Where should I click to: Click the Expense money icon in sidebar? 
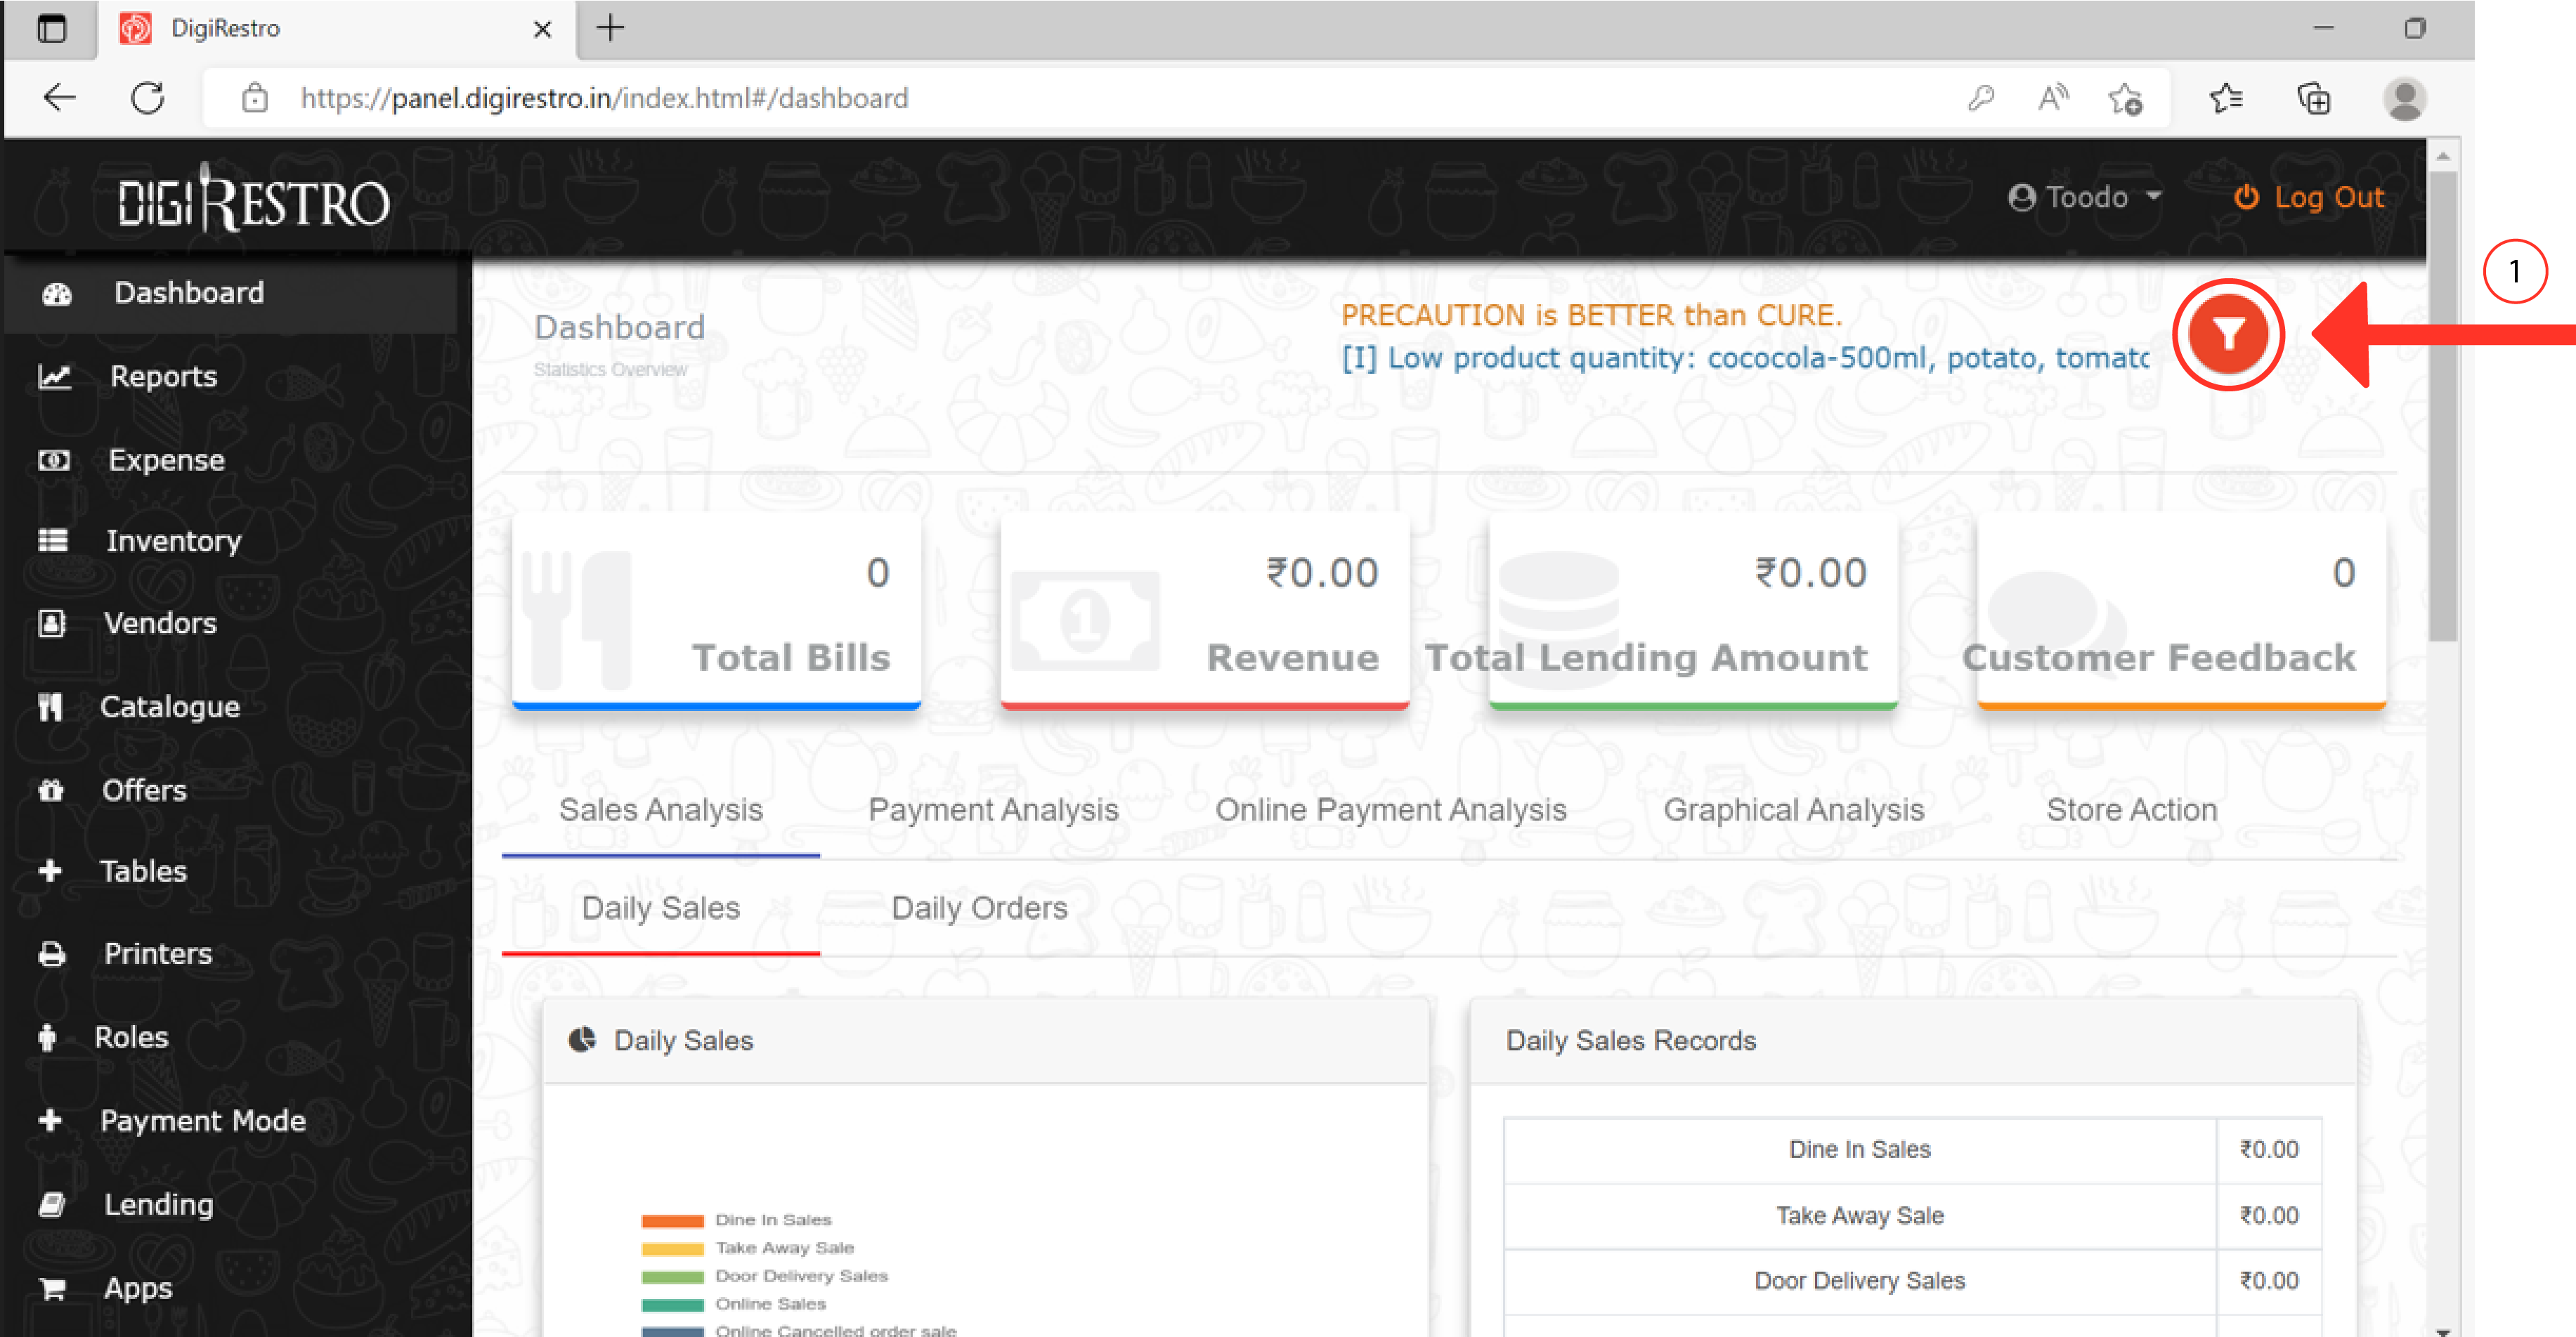pos(54,460)
